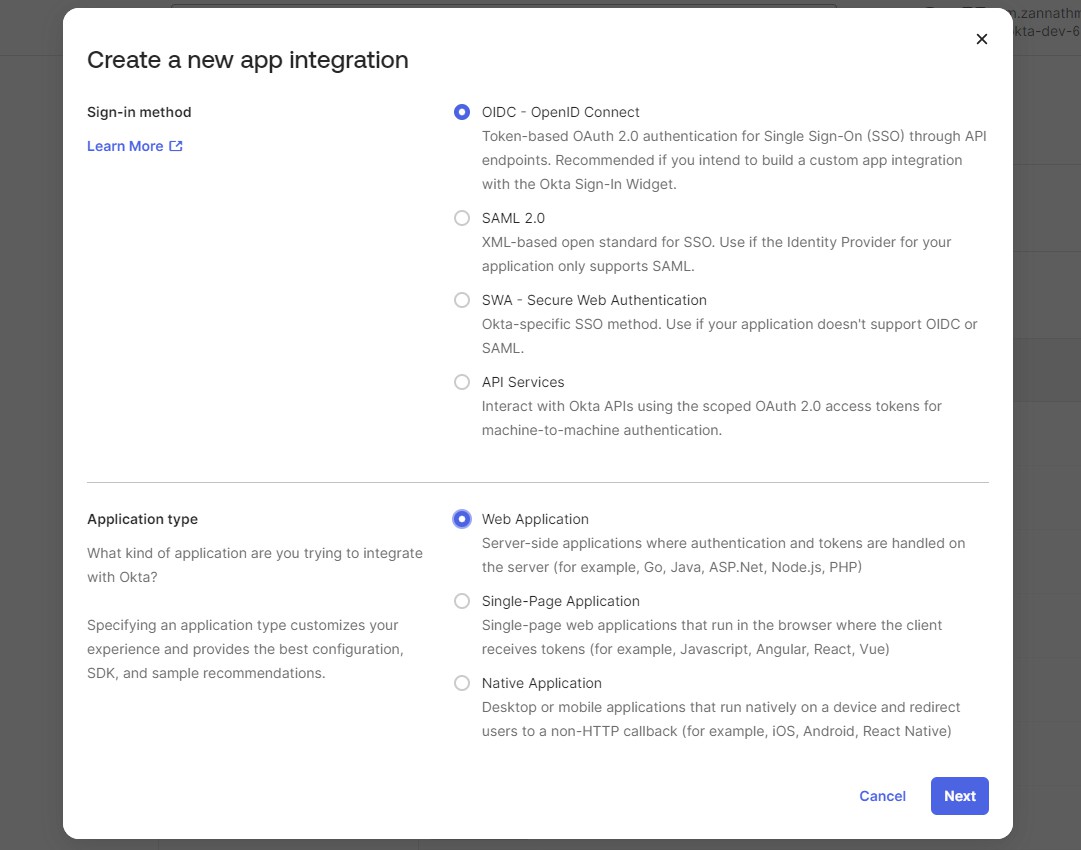
Task: Select the SWA - Secure Web Authentication radio button
Action: pyautogui.click(x=461, y=300)
